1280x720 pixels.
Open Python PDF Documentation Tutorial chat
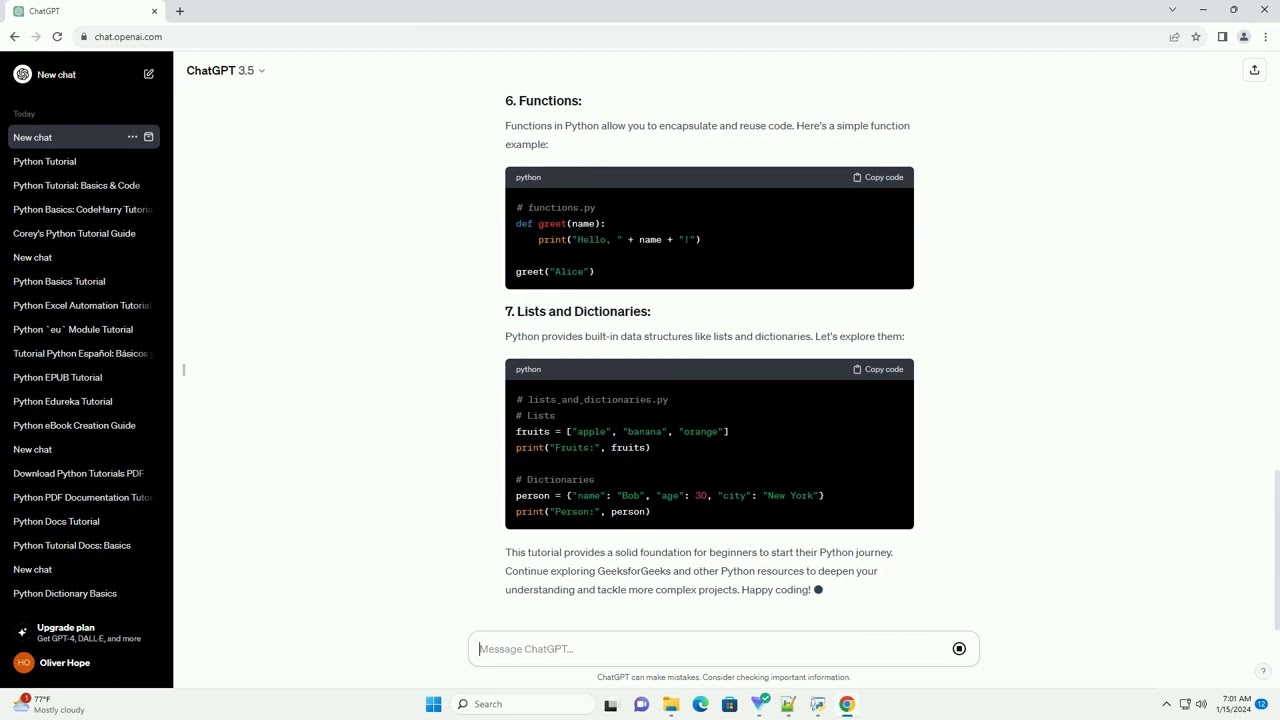[84, 497]
